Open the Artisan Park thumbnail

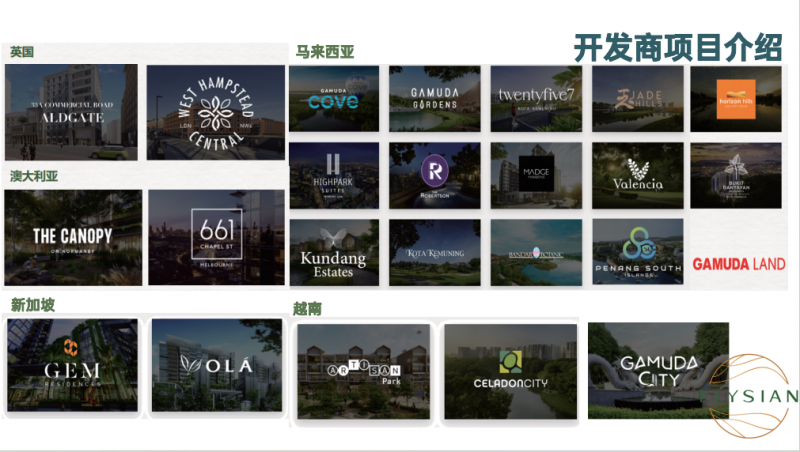pyautogui.click(x=364, y=371)
